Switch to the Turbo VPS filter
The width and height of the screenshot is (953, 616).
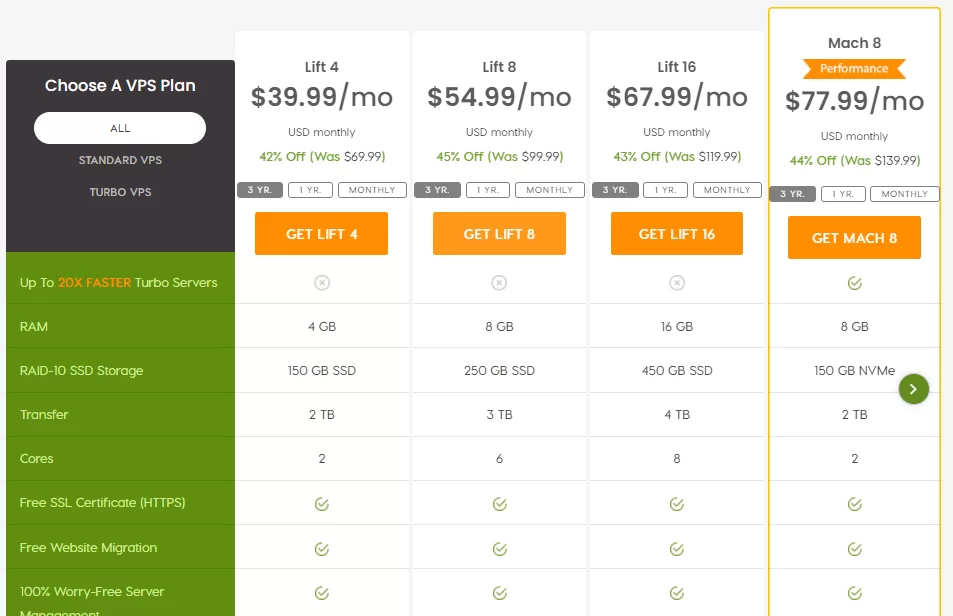click(120, 192)
